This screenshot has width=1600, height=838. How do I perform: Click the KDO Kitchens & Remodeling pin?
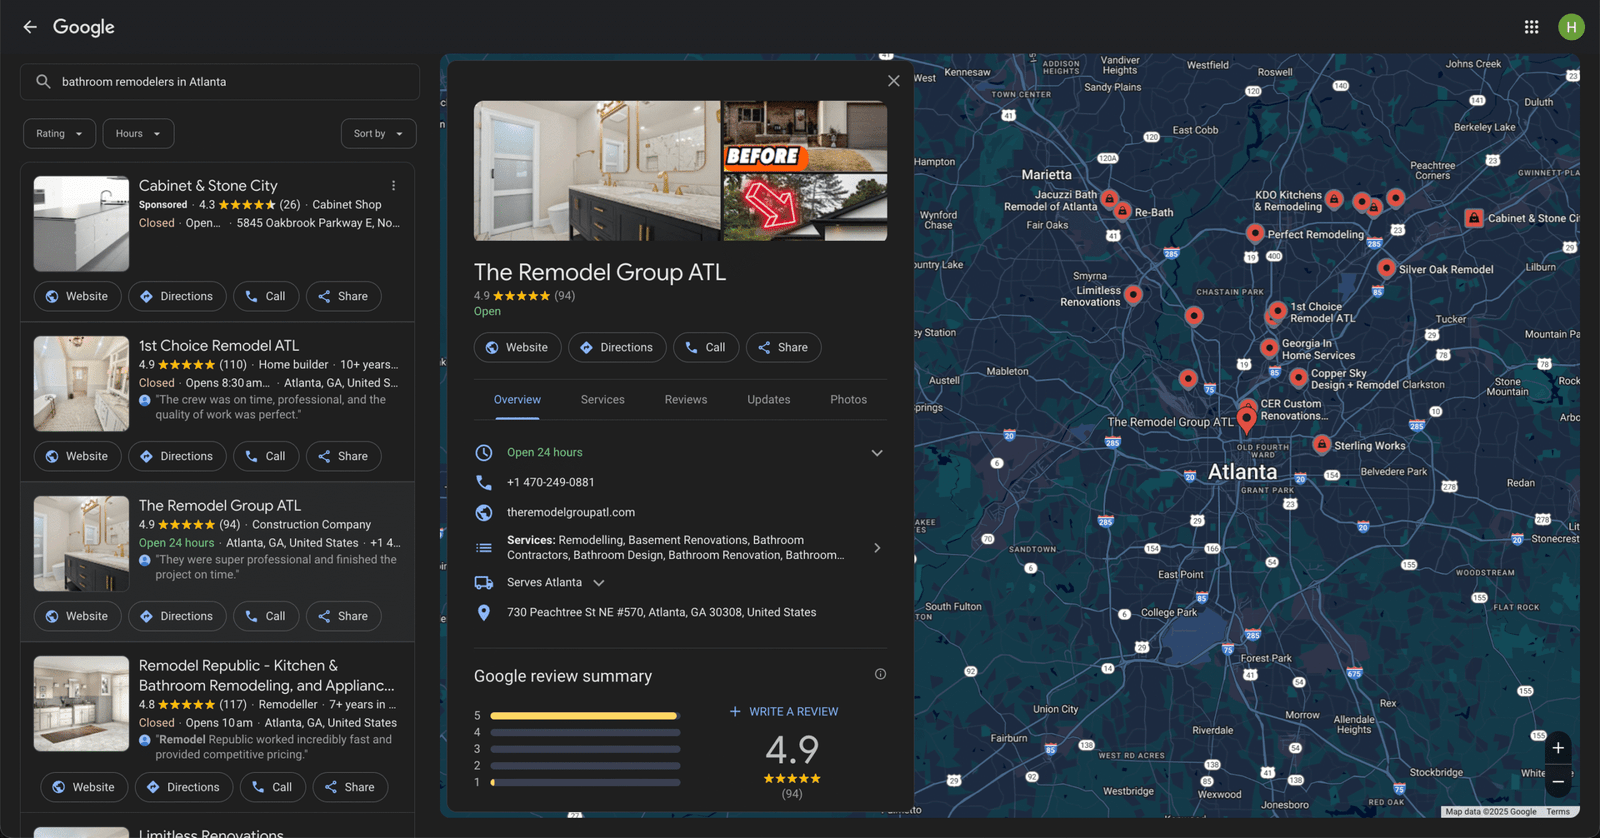click(1334, 200)
